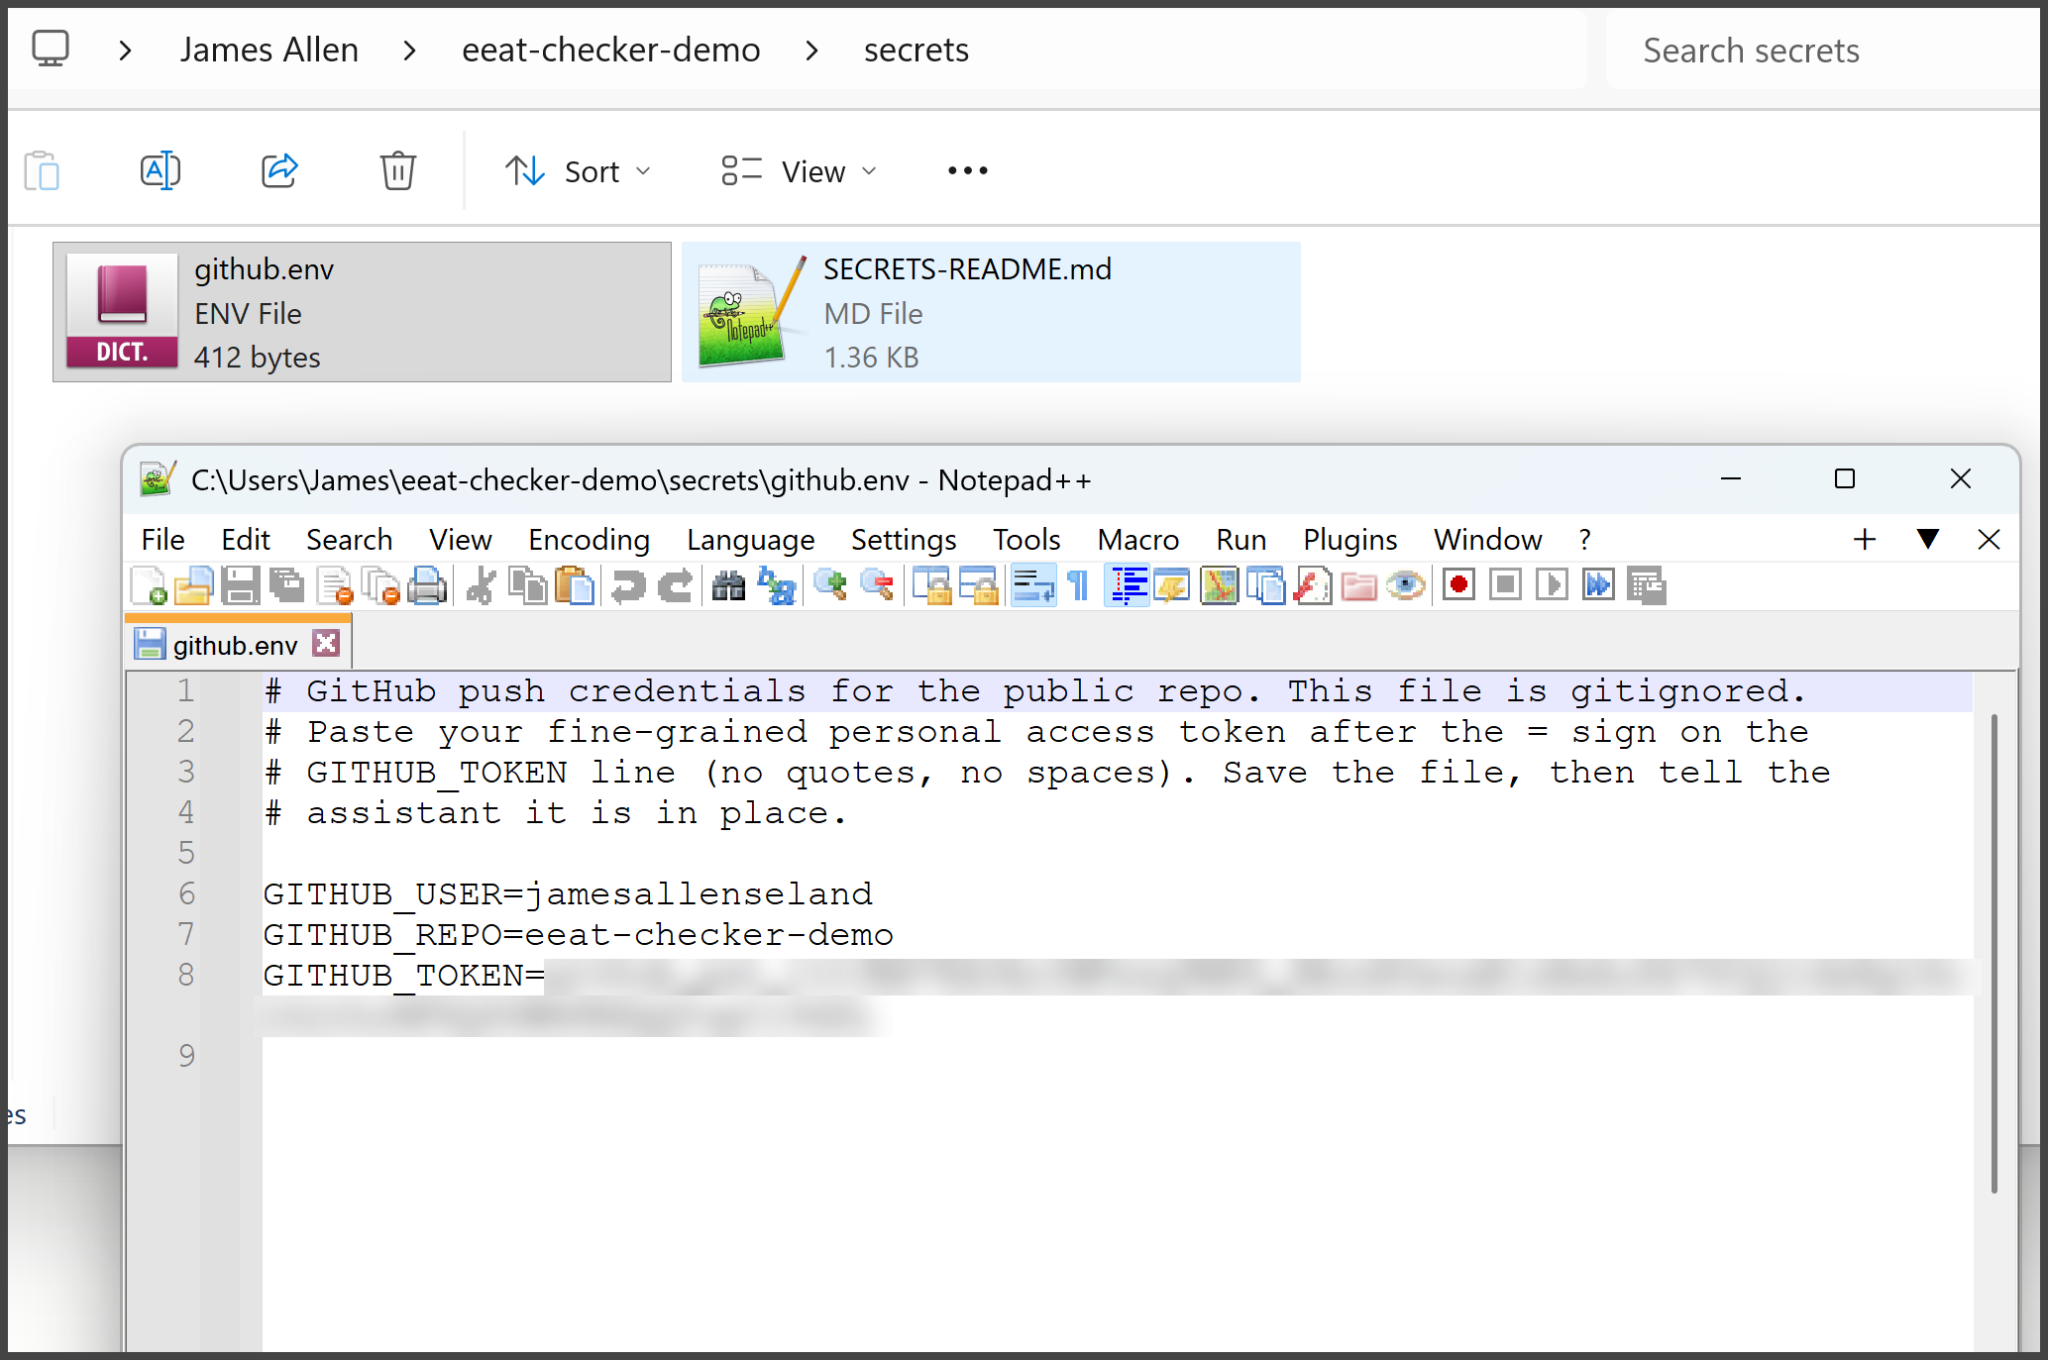This screenshot has width=2048, height=1360.
Task: Toggle synchronize horizontal scrolling icon
Action: tap(979, 586)
